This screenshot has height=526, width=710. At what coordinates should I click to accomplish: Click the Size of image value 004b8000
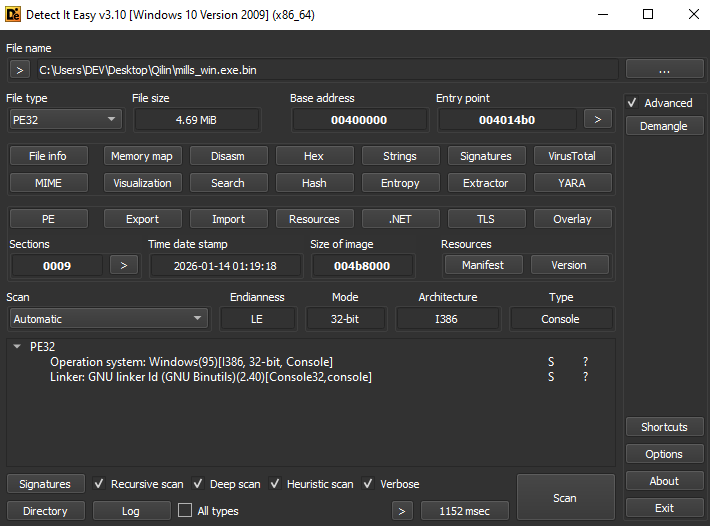(x=362, y=266)
